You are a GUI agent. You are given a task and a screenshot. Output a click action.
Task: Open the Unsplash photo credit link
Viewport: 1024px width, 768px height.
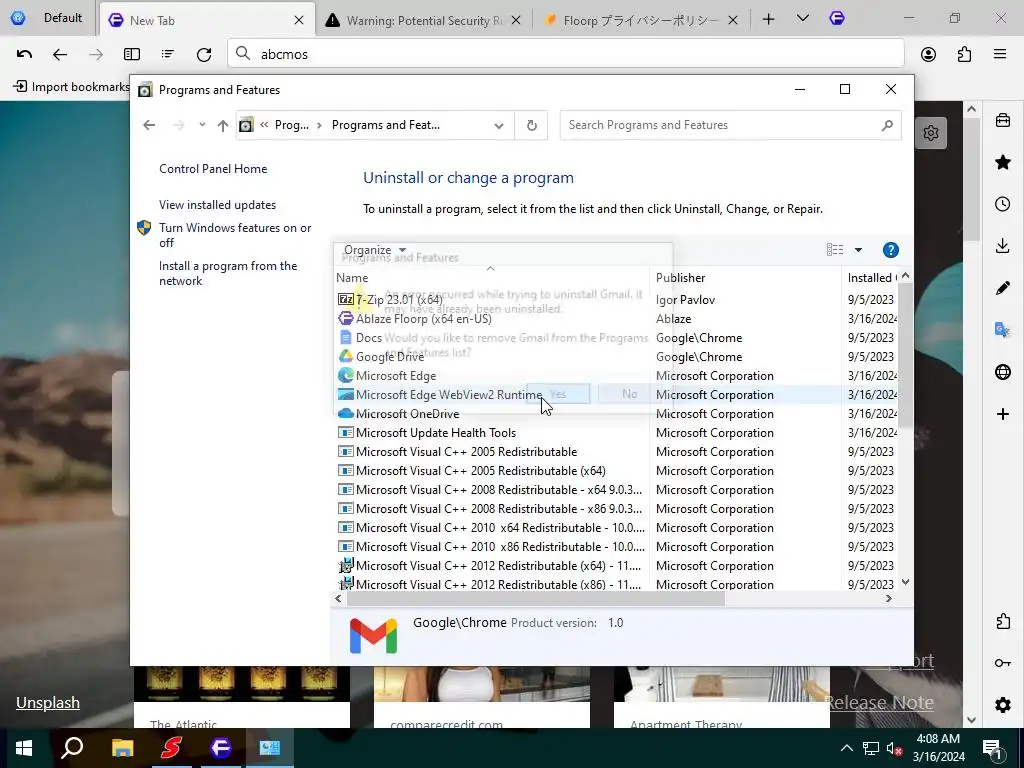point(48,703)
